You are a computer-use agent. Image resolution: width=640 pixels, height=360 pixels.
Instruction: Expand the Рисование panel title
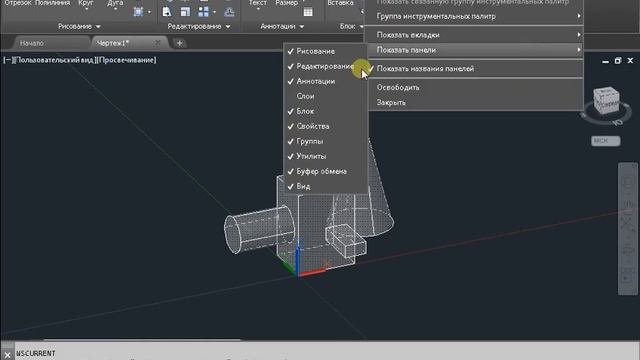79,26
